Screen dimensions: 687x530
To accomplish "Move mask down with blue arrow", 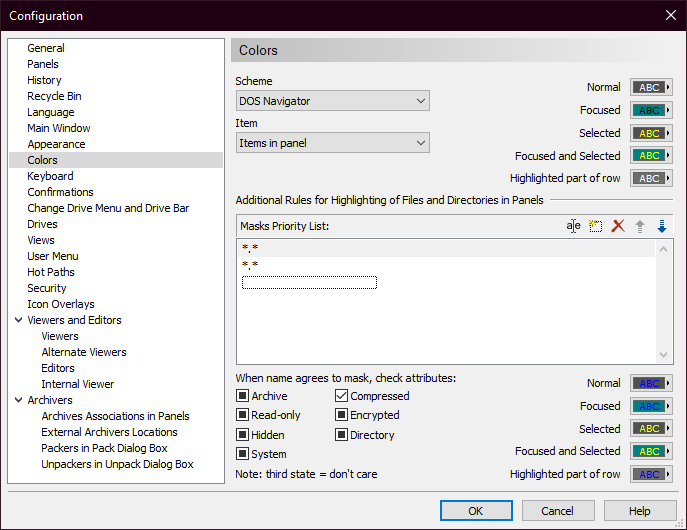I will pos(661,226).
